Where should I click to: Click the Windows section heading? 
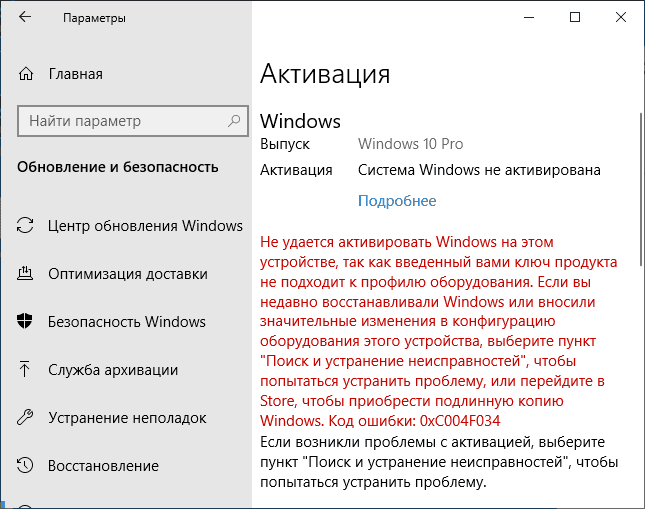(300, 121)
